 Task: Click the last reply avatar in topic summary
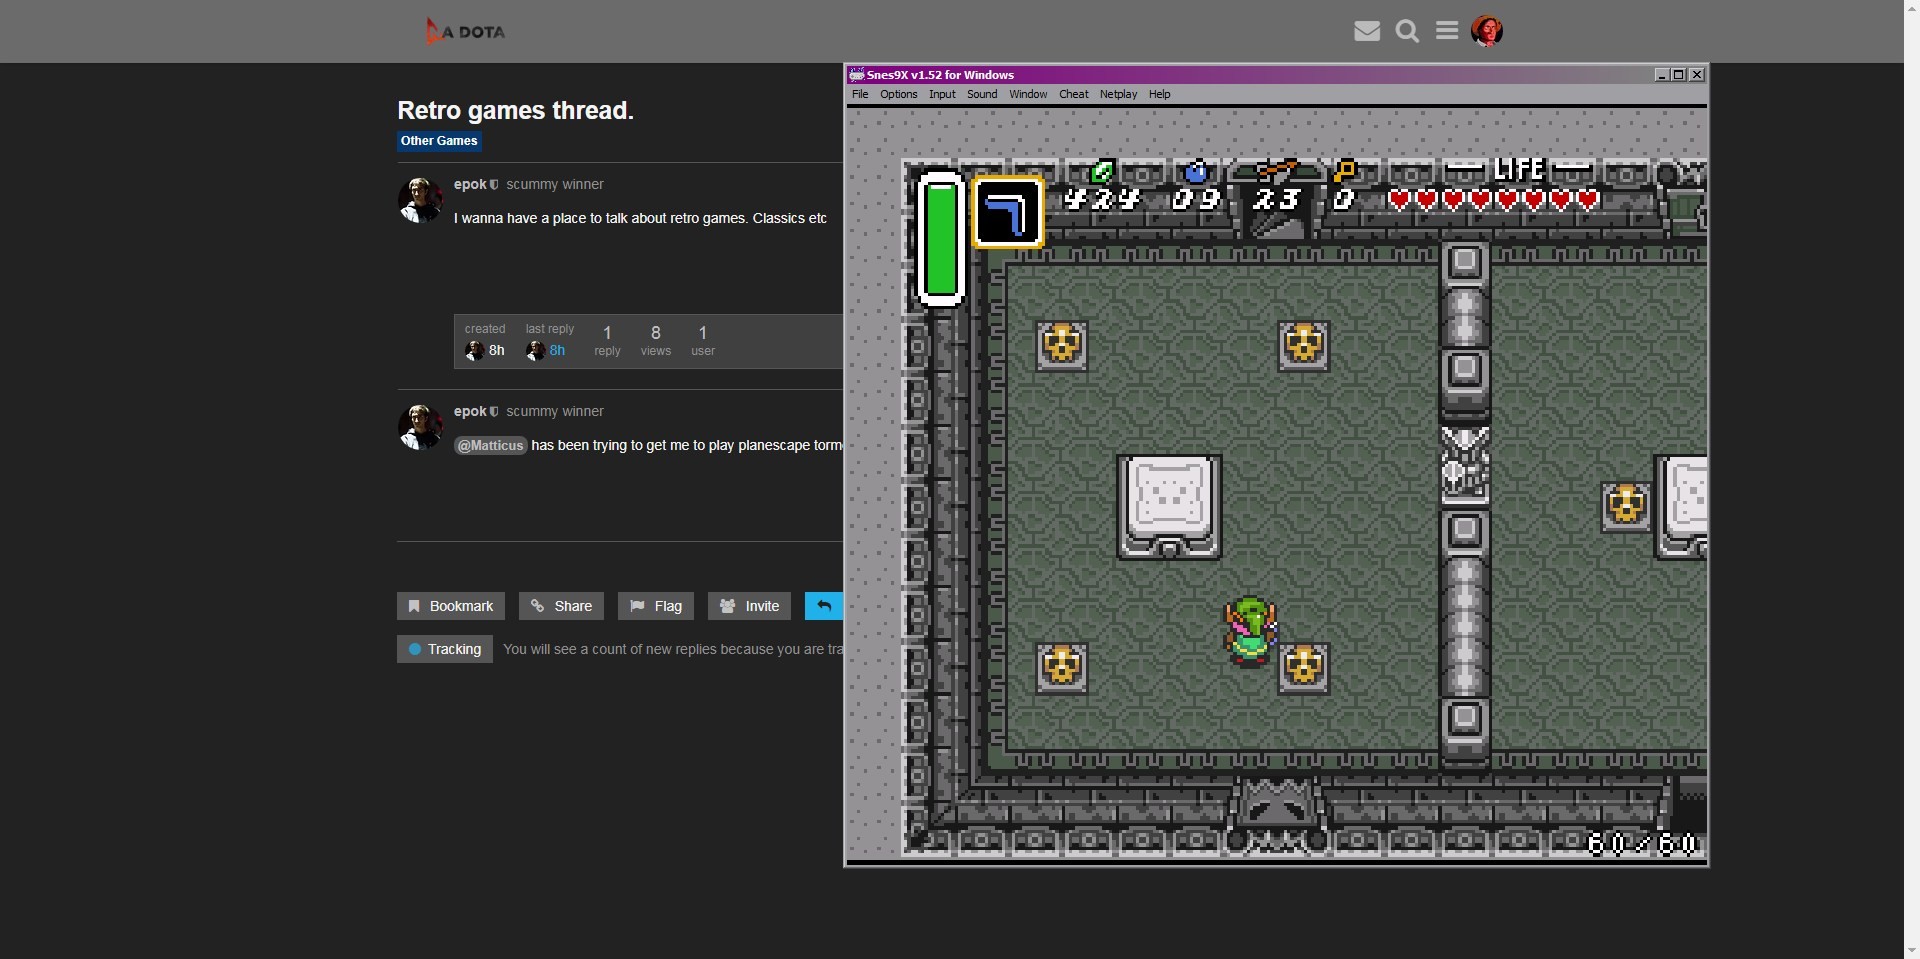click(x=535, y=350)
